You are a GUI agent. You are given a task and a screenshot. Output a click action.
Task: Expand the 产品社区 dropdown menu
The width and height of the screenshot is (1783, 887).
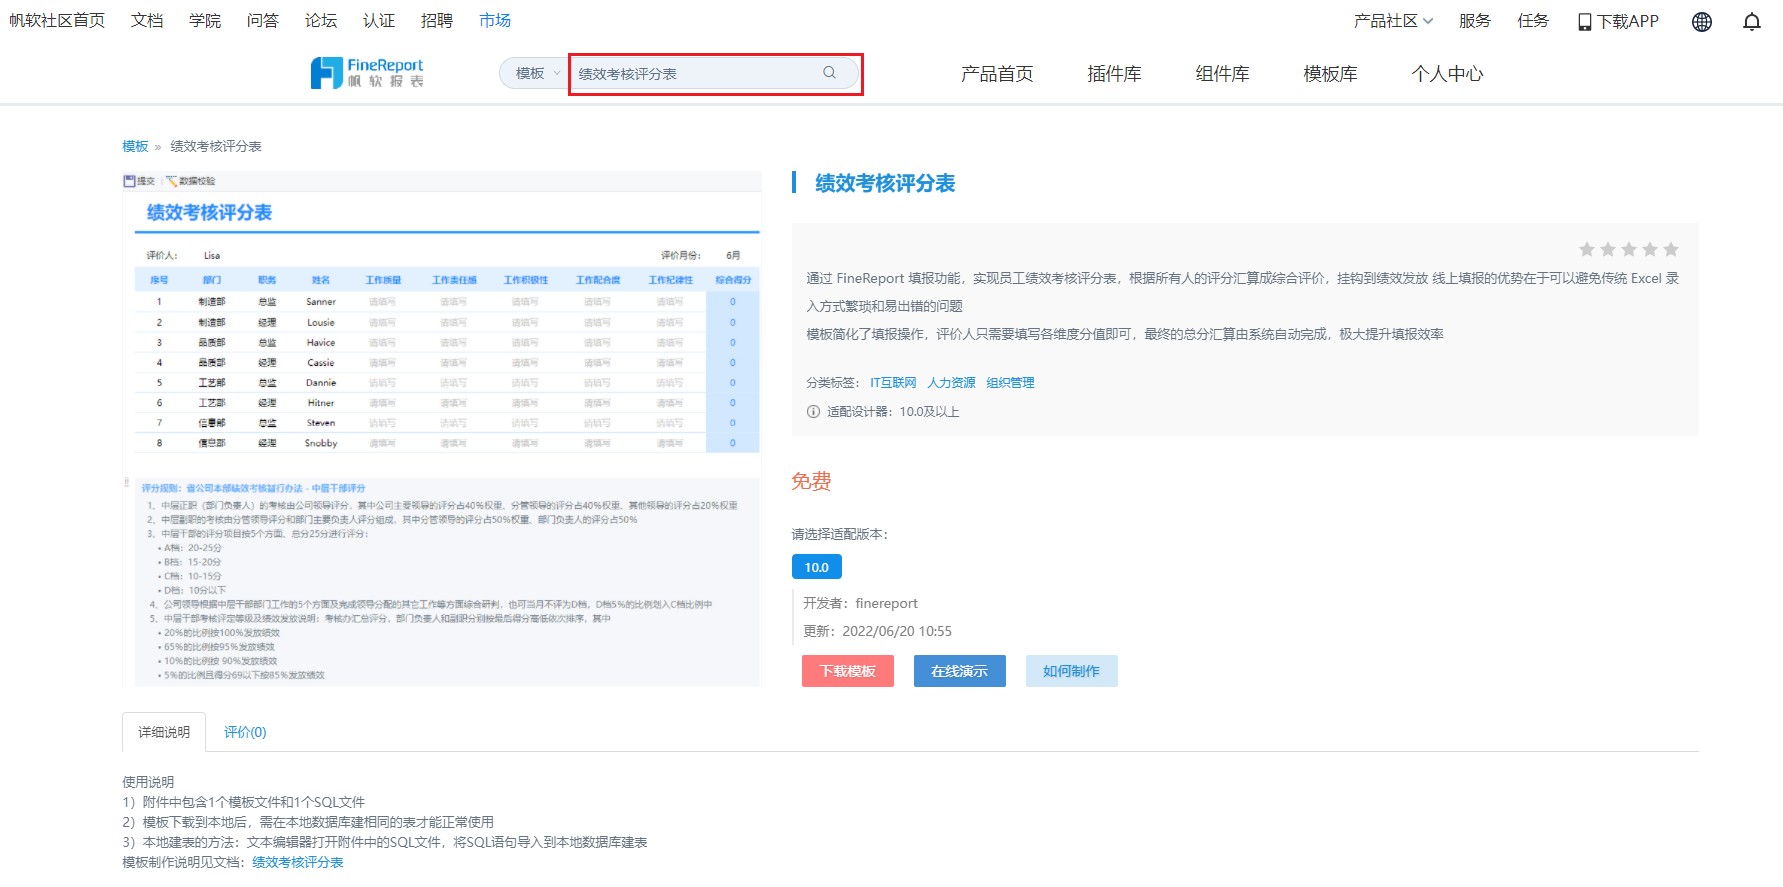(1393, 21)
